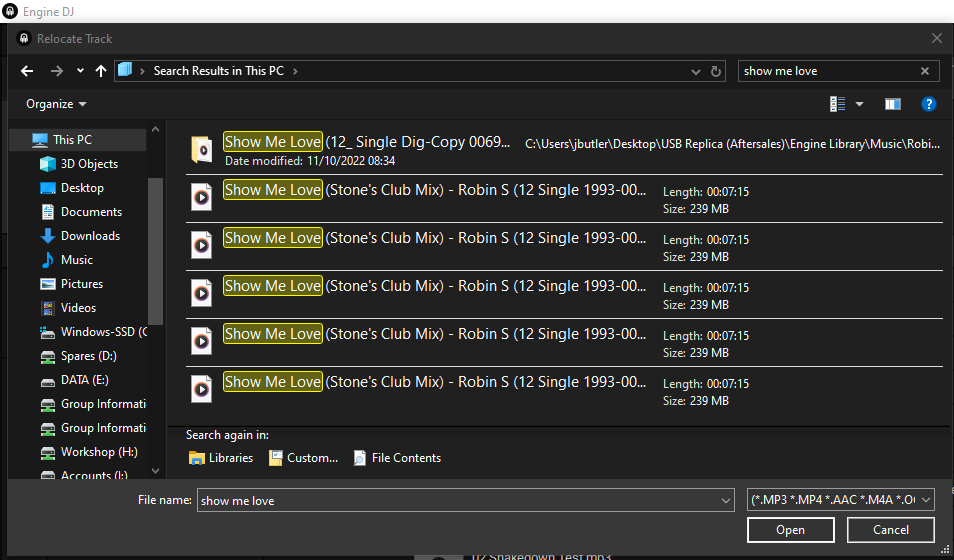Expand the breadcrumb arrow after This PC
This screenshot has height=560, width=954.
click(296, 71)
